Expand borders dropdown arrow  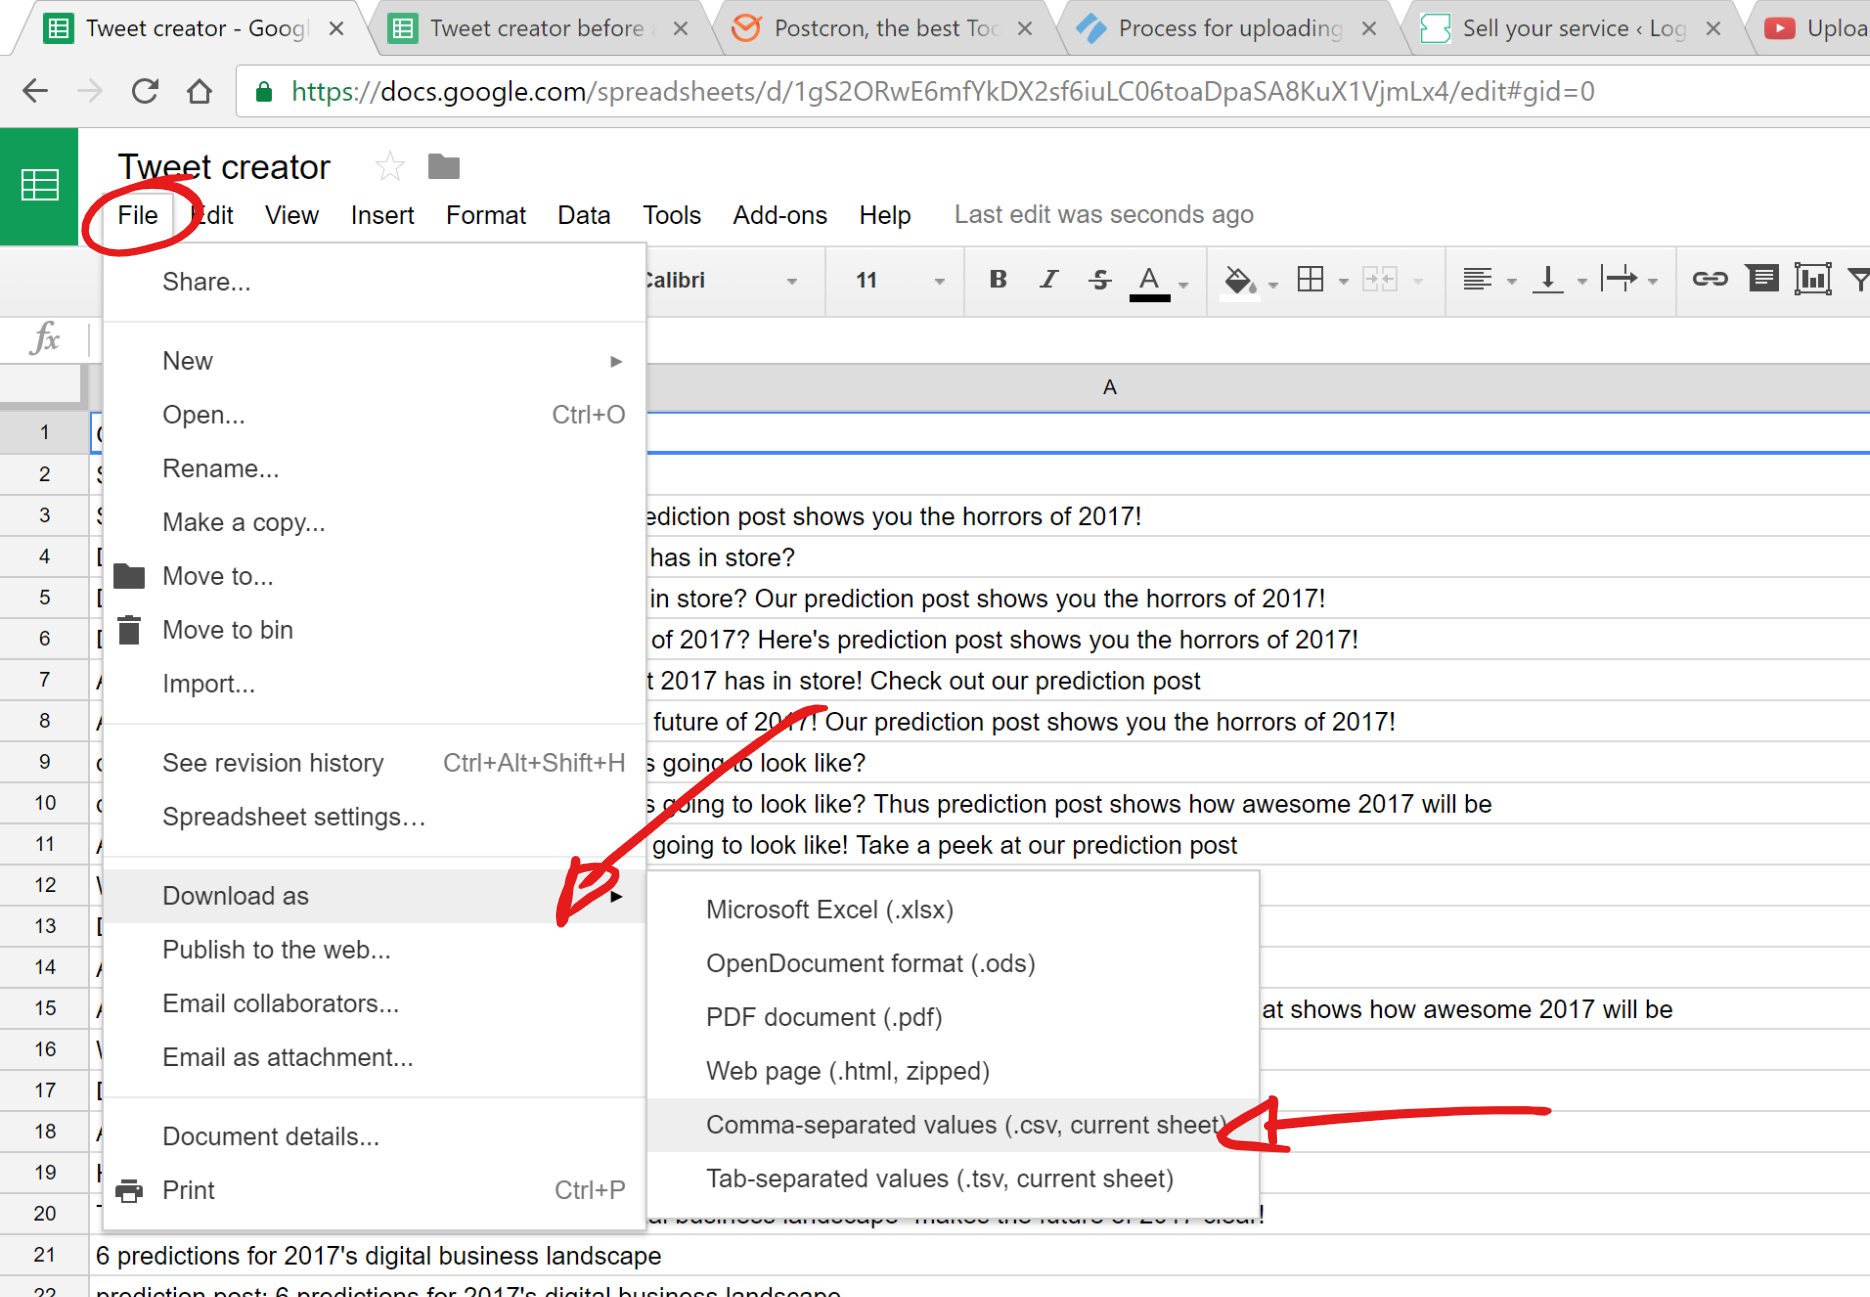(x=1343, y=283)
